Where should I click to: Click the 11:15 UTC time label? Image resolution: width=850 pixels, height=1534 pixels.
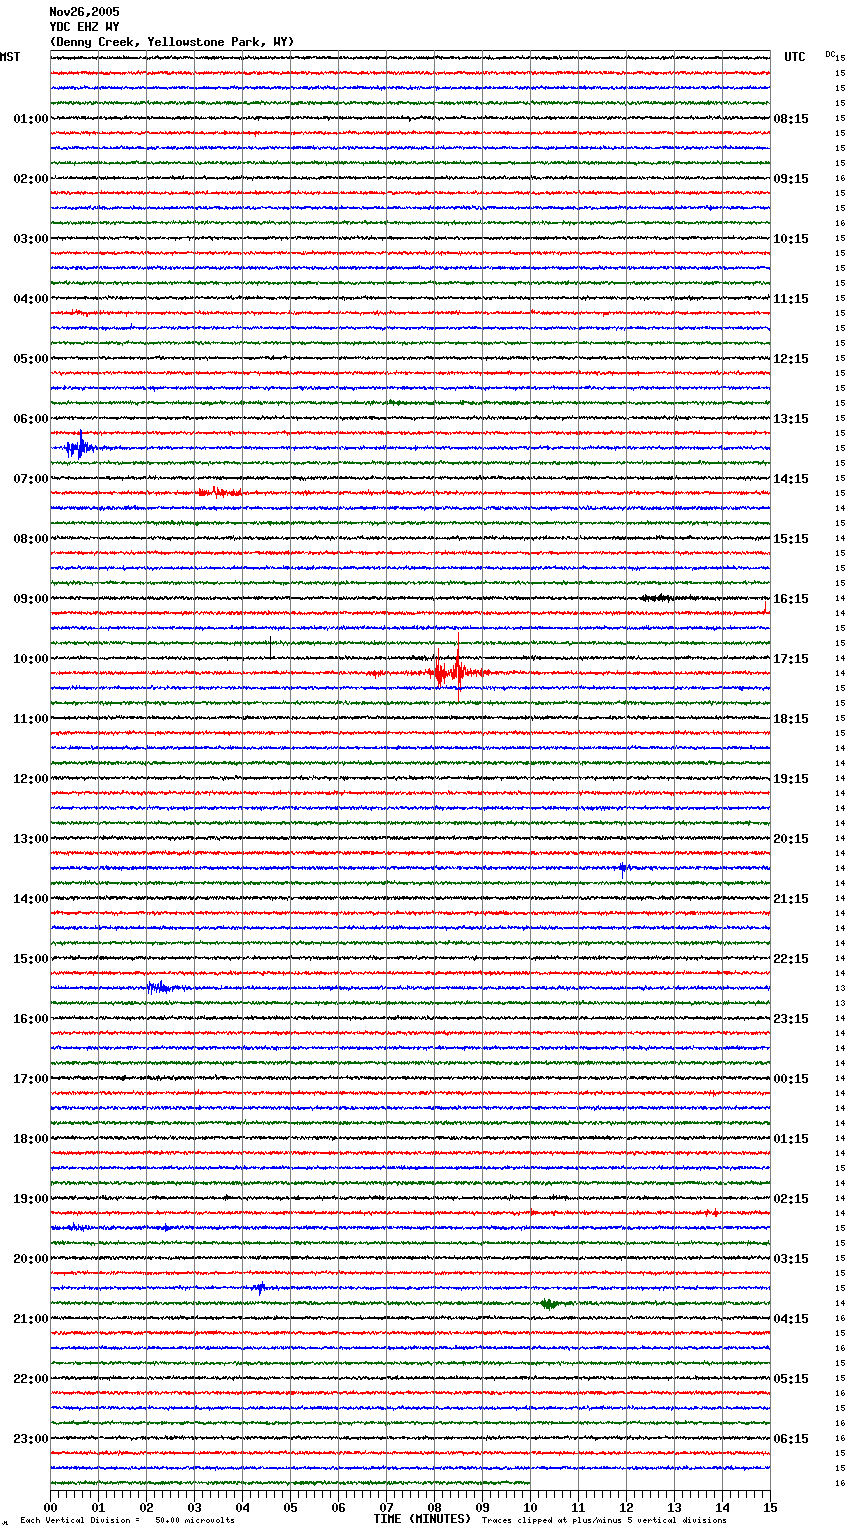tap(791, 299)
